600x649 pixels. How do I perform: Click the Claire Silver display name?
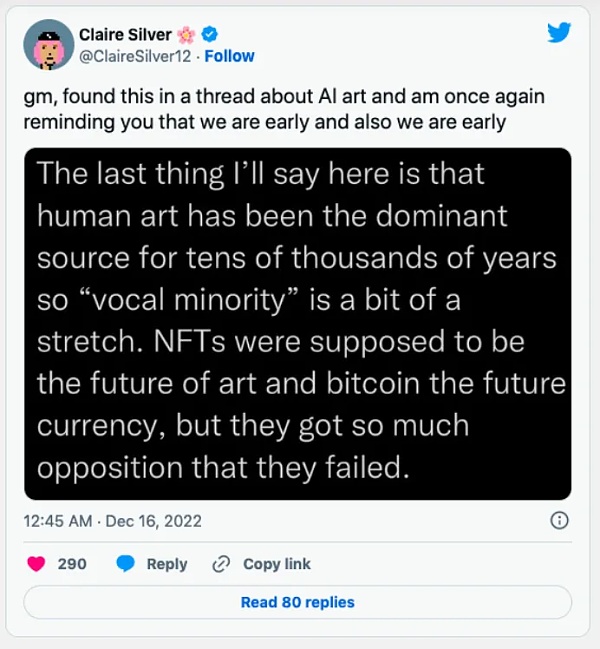(x=125, y=35)
